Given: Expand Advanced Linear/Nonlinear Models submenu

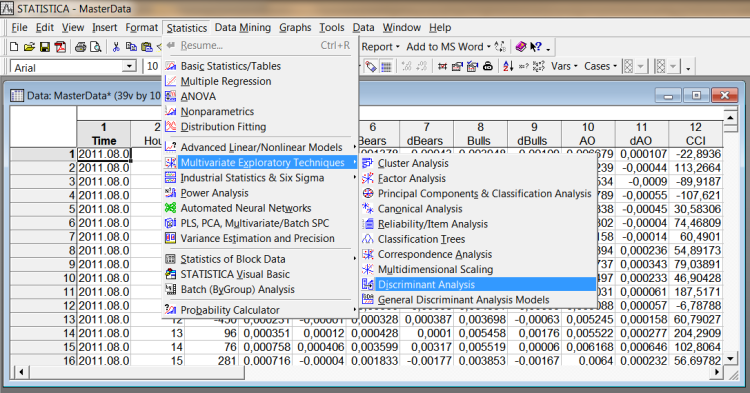Looking at the screenshot, I should (354, 147).
